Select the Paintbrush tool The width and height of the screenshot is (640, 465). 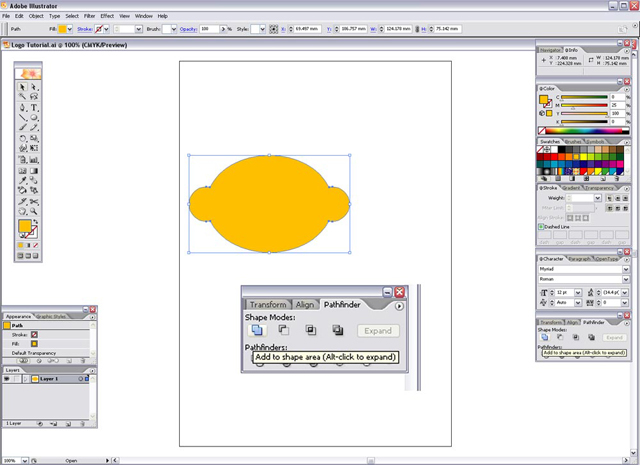coord(22,127)
